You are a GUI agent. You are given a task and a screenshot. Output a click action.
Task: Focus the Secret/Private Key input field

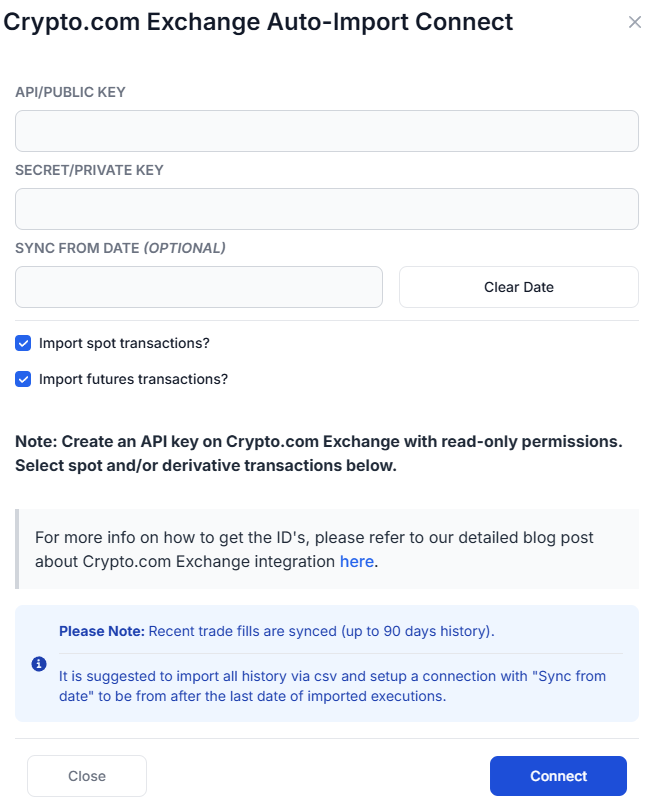(327, 209)
